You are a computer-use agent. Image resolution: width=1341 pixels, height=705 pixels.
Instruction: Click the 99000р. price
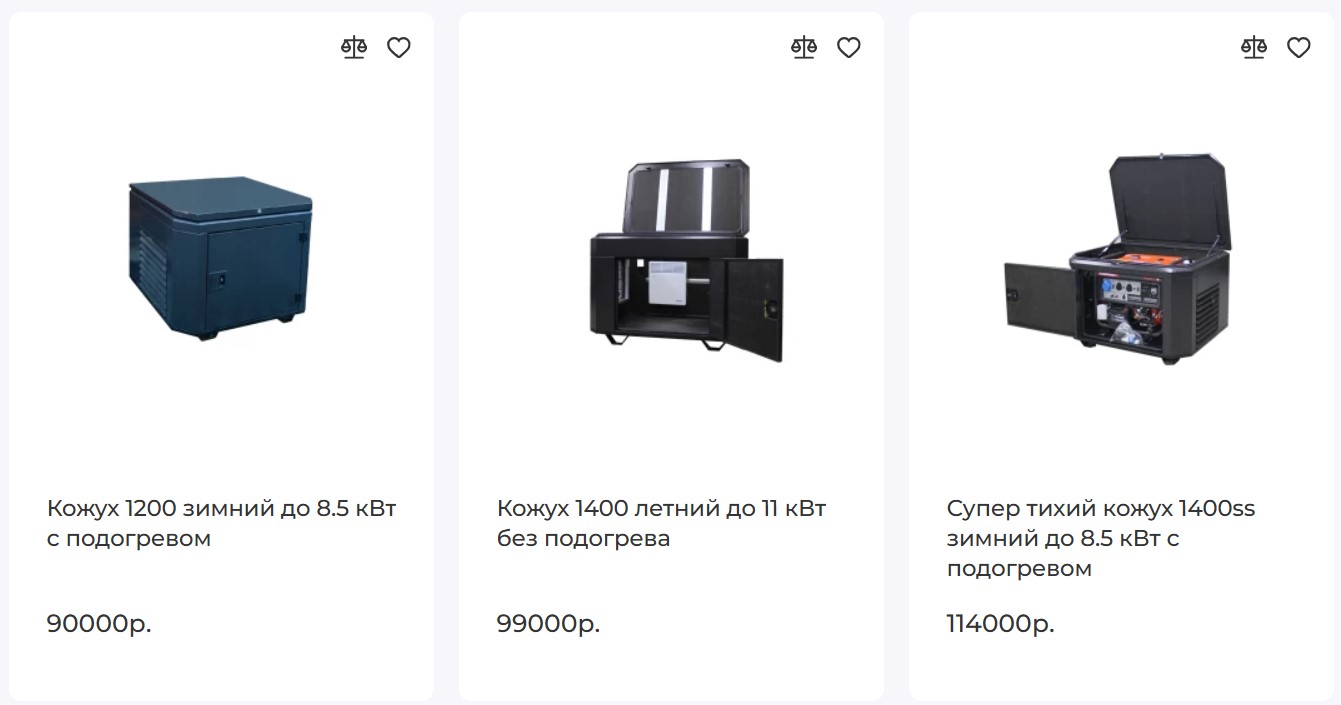[x=549, y=624]
